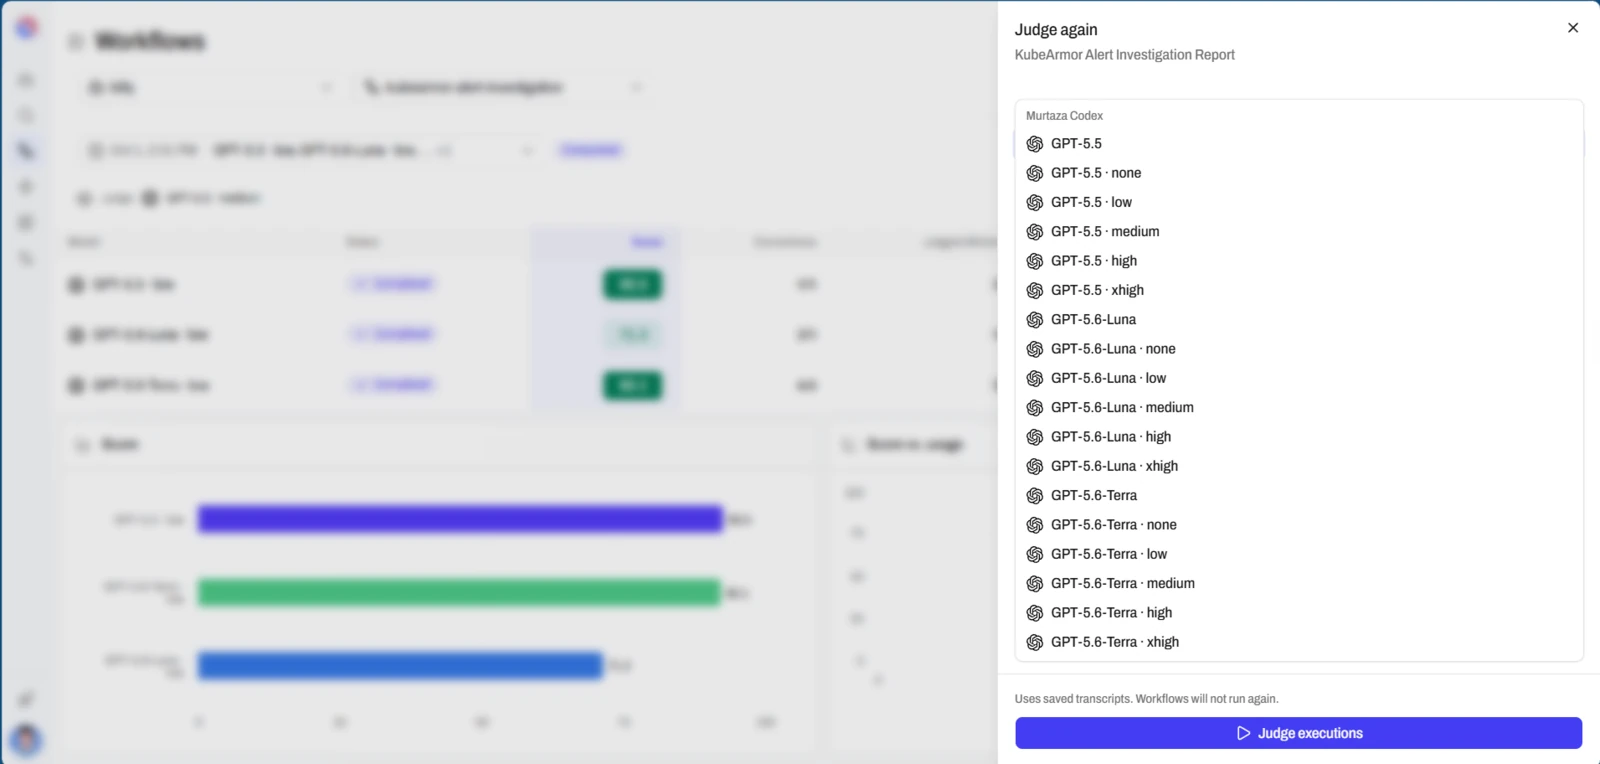
Task: Click the Murtaza Codex group header
Action: (1064, 116)
